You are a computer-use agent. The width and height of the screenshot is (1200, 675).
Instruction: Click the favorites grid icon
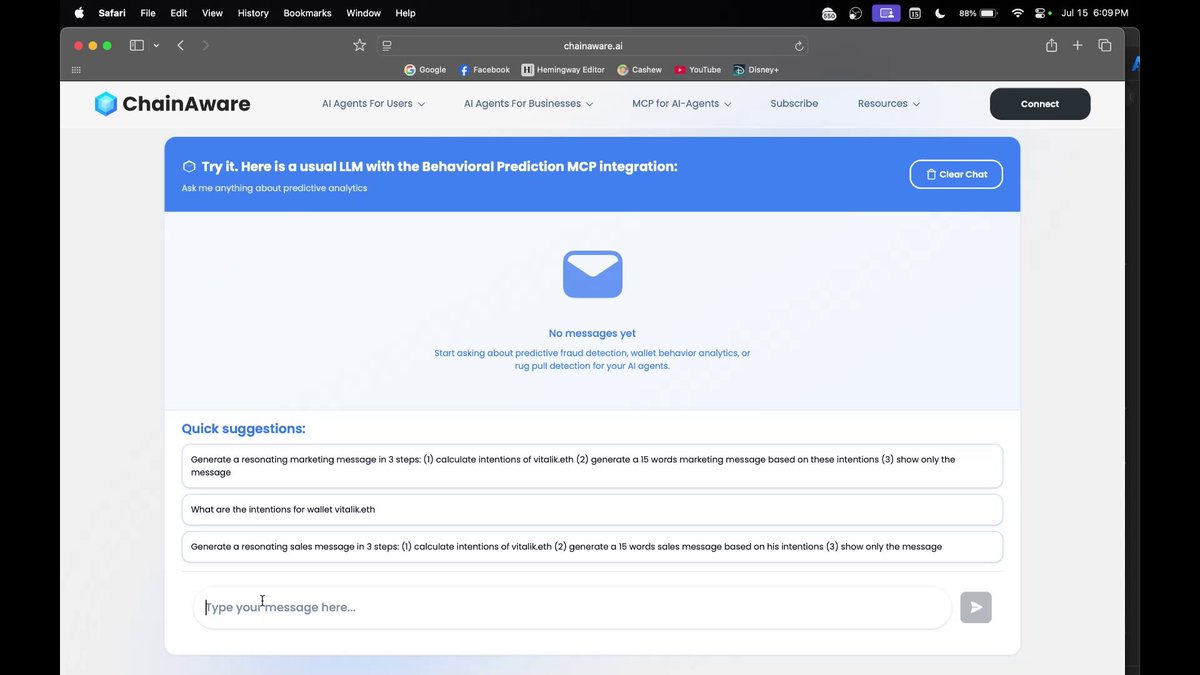76,70
